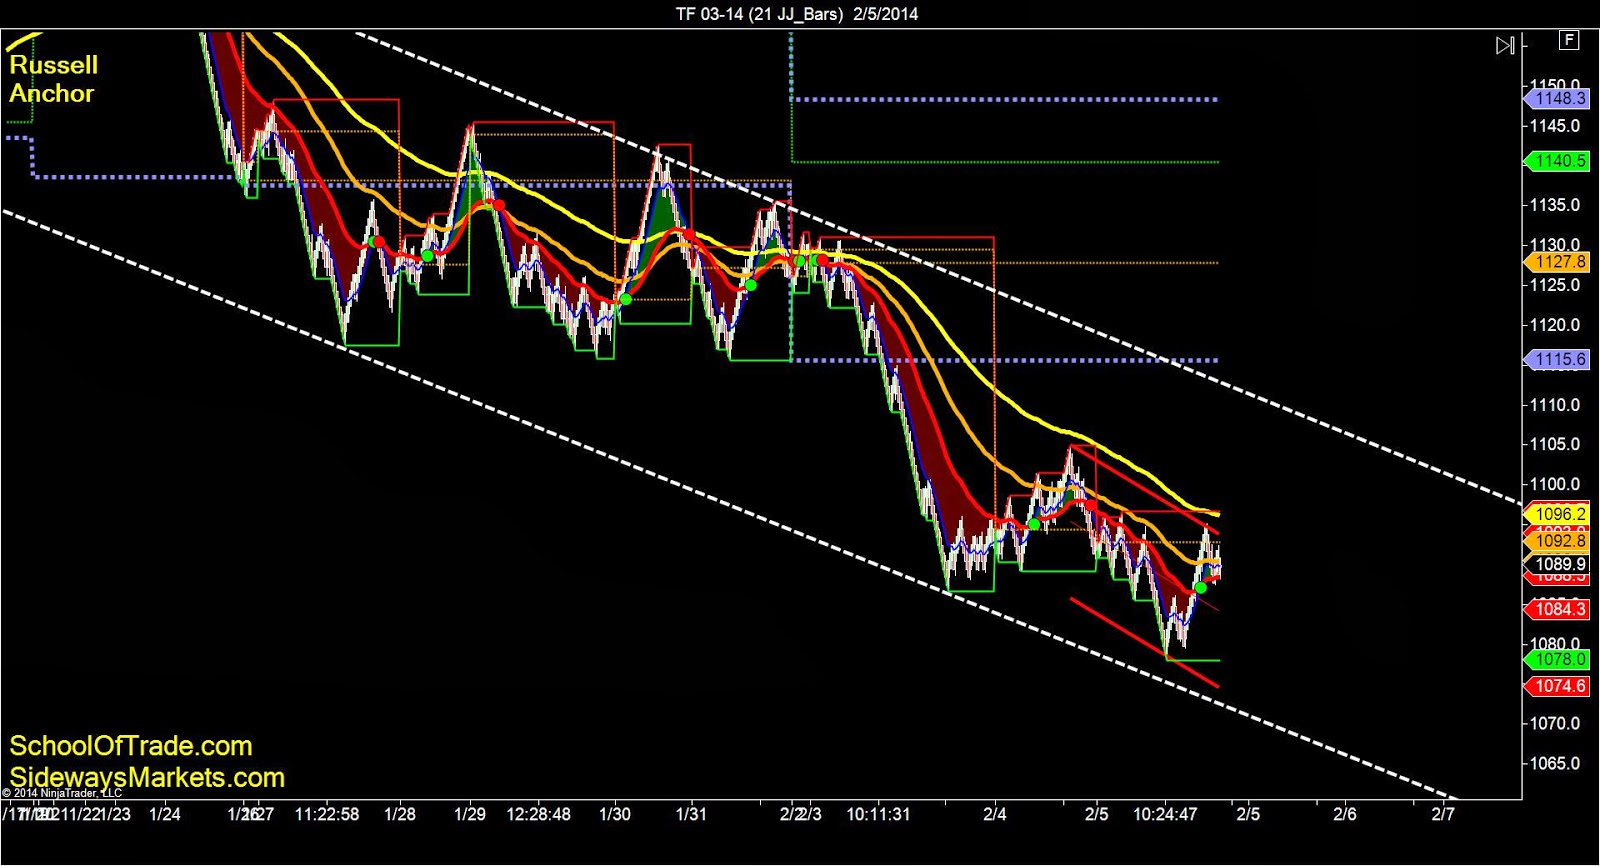The width and height of the screenshot is (1600, 866).
Task: Click the 10:24:47 time axis label
Action: point(1165,814)
